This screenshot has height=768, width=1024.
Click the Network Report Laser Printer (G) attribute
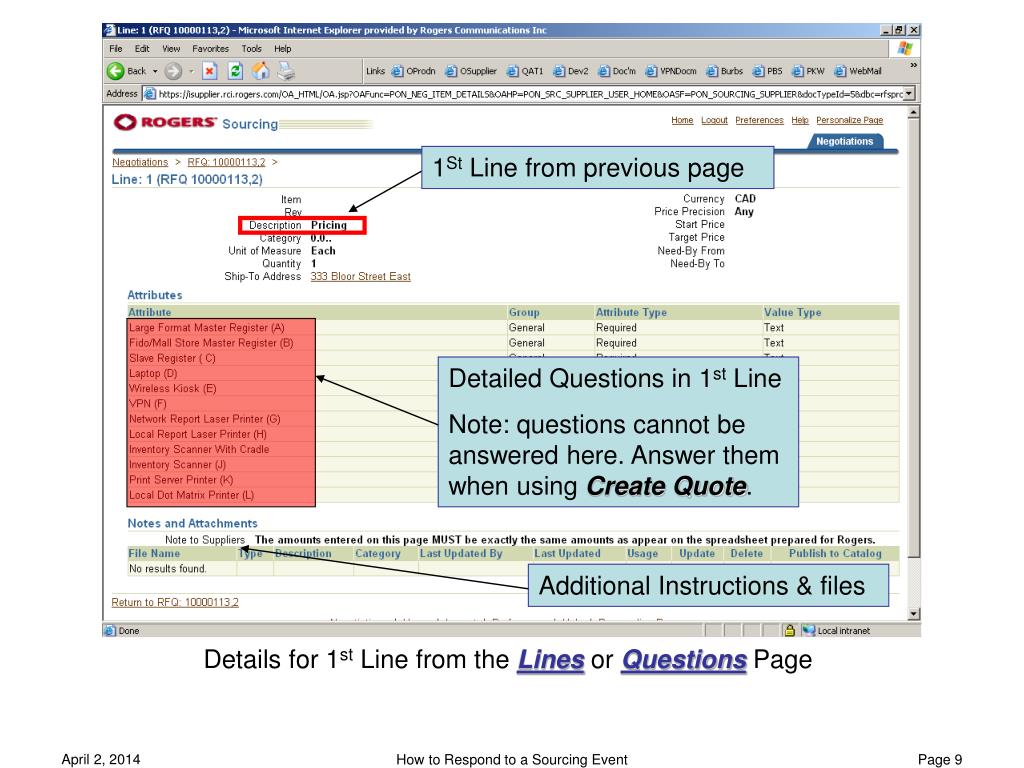click(x=204, y=419)
